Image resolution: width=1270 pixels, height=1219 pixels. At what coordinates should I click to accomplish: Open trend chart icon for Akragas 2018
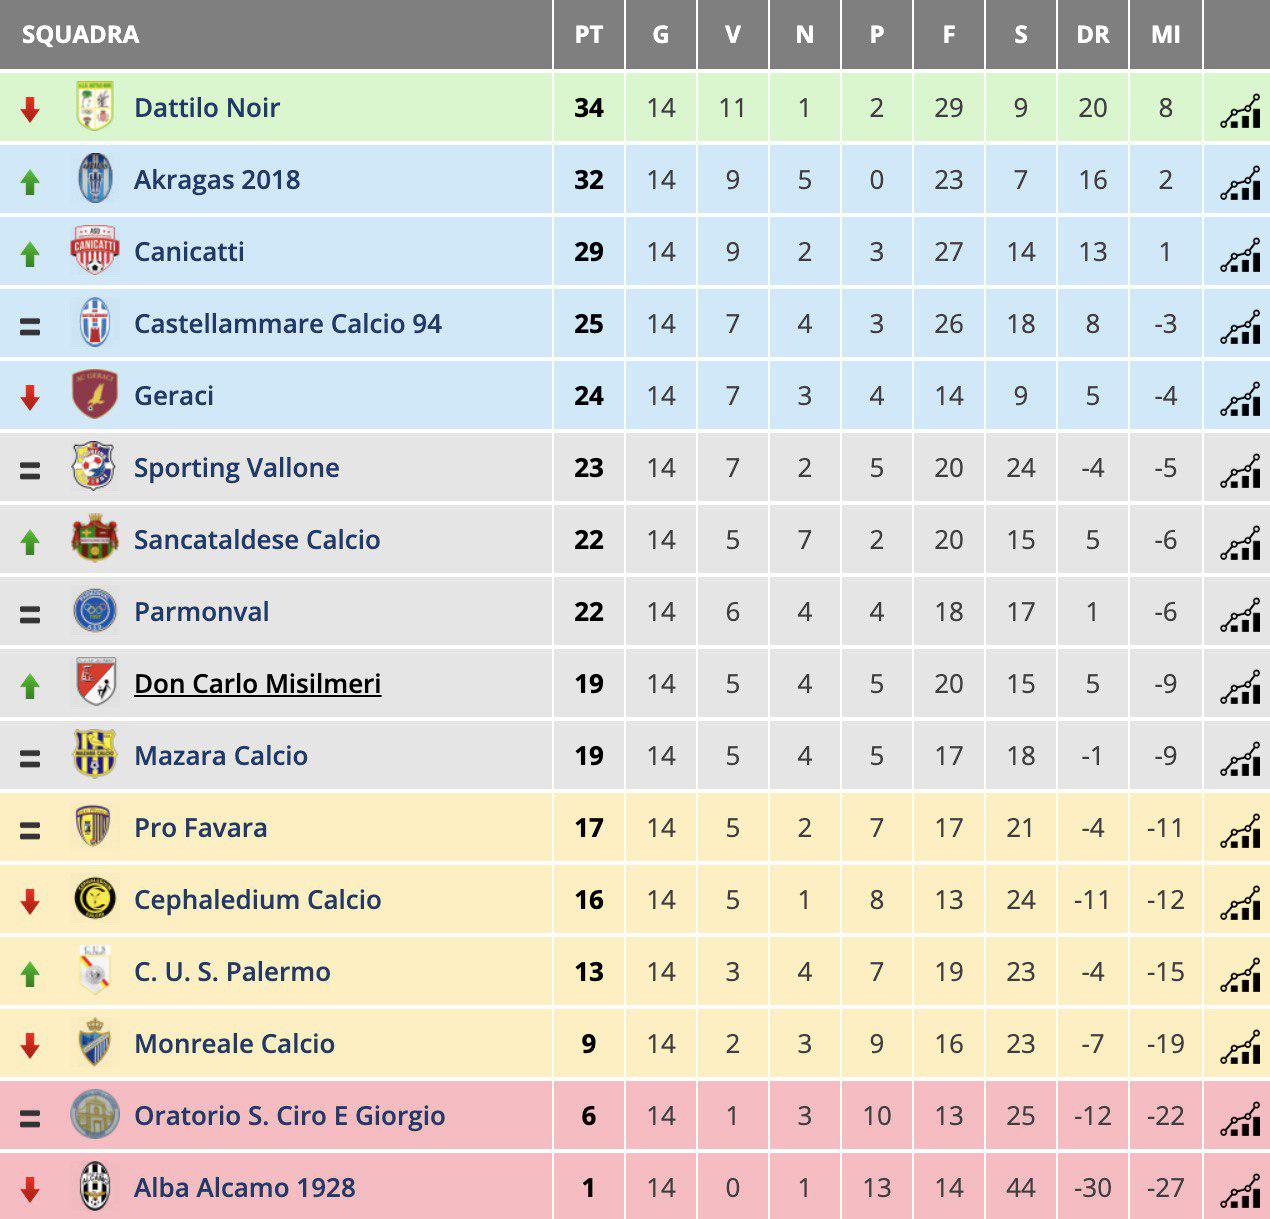click(1240, 182)
